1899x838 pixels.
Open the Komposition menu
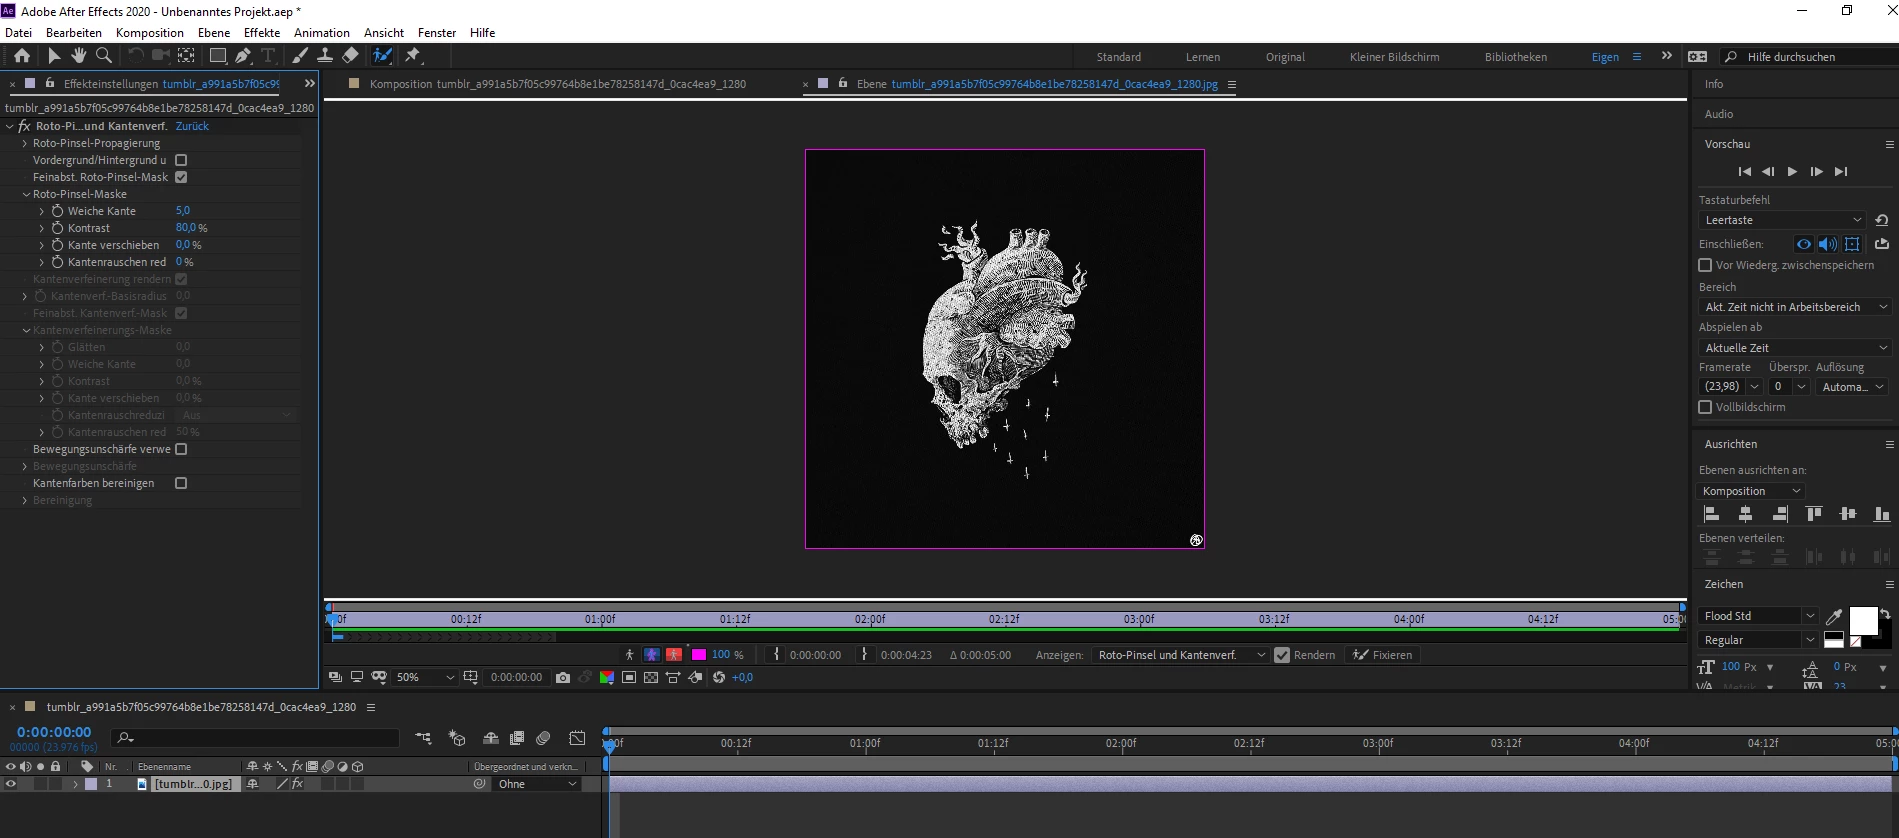[150, 32]
